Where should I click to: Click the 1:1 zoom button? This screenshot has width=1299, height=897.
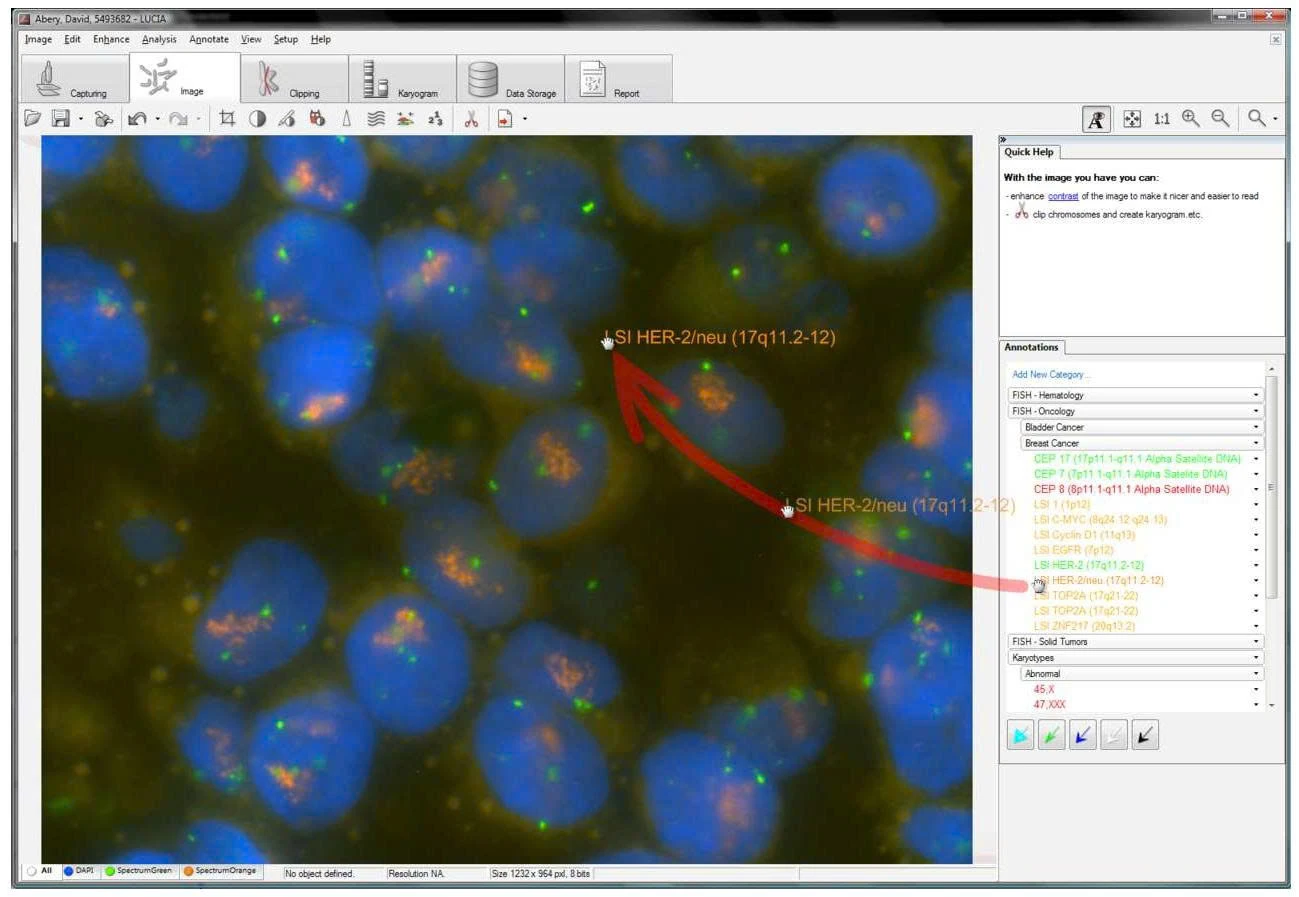pos(1161,118)
